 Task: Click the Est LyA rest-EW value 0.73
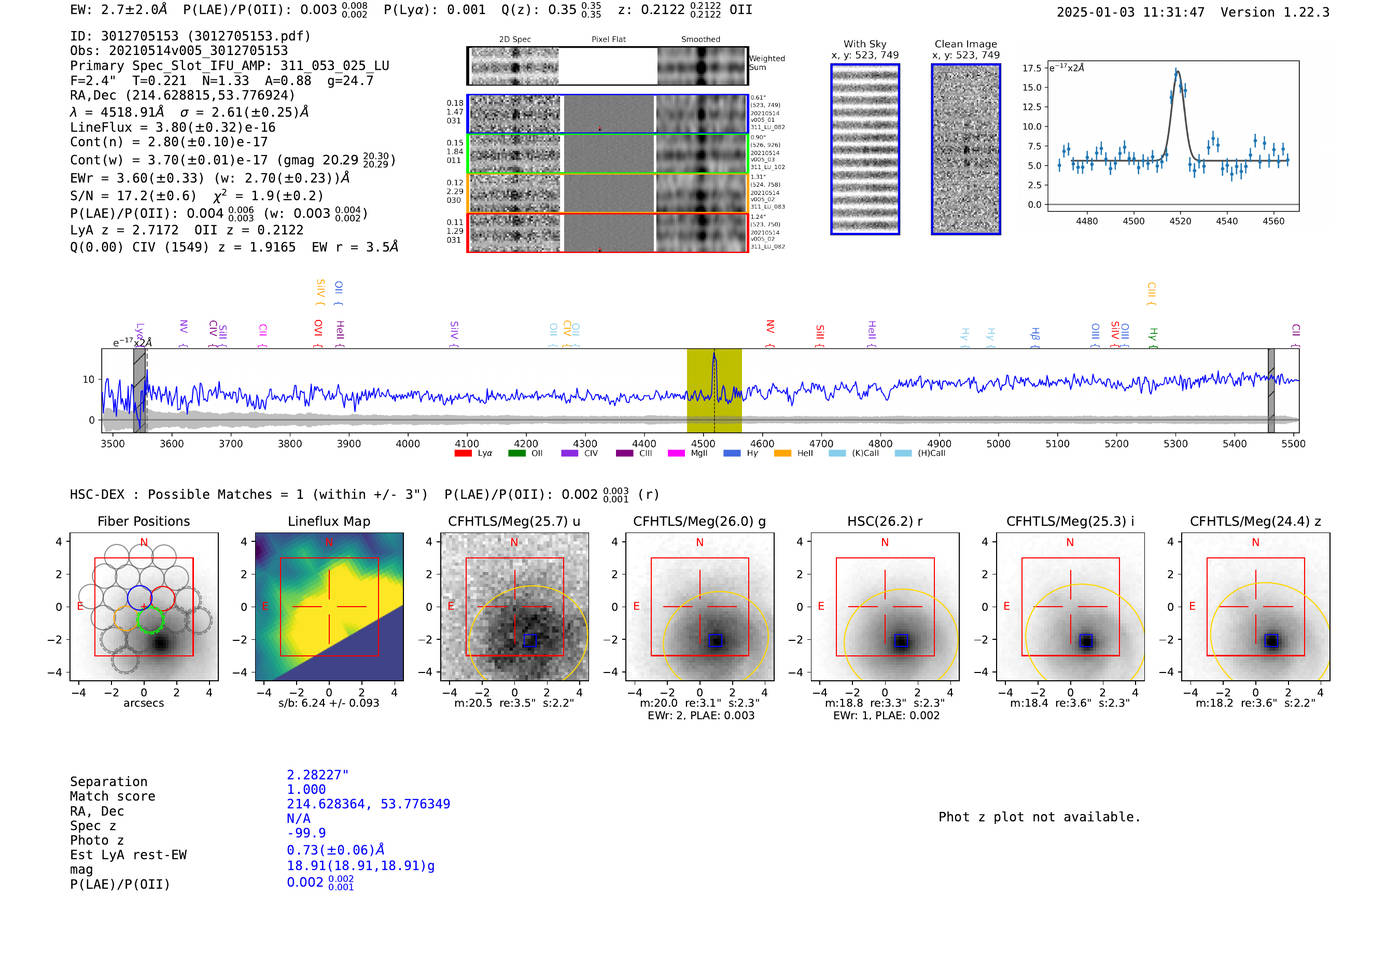point(335,850)
